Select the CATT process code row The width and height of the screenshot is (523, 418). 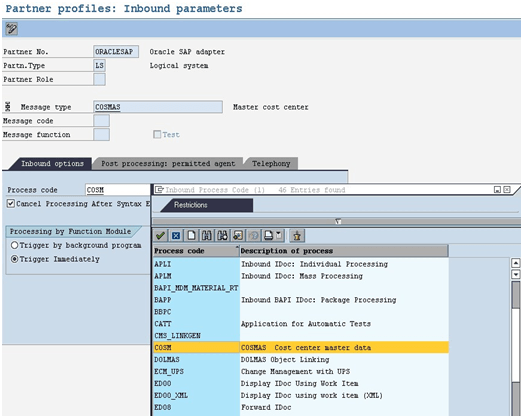[x=196, y=324]
